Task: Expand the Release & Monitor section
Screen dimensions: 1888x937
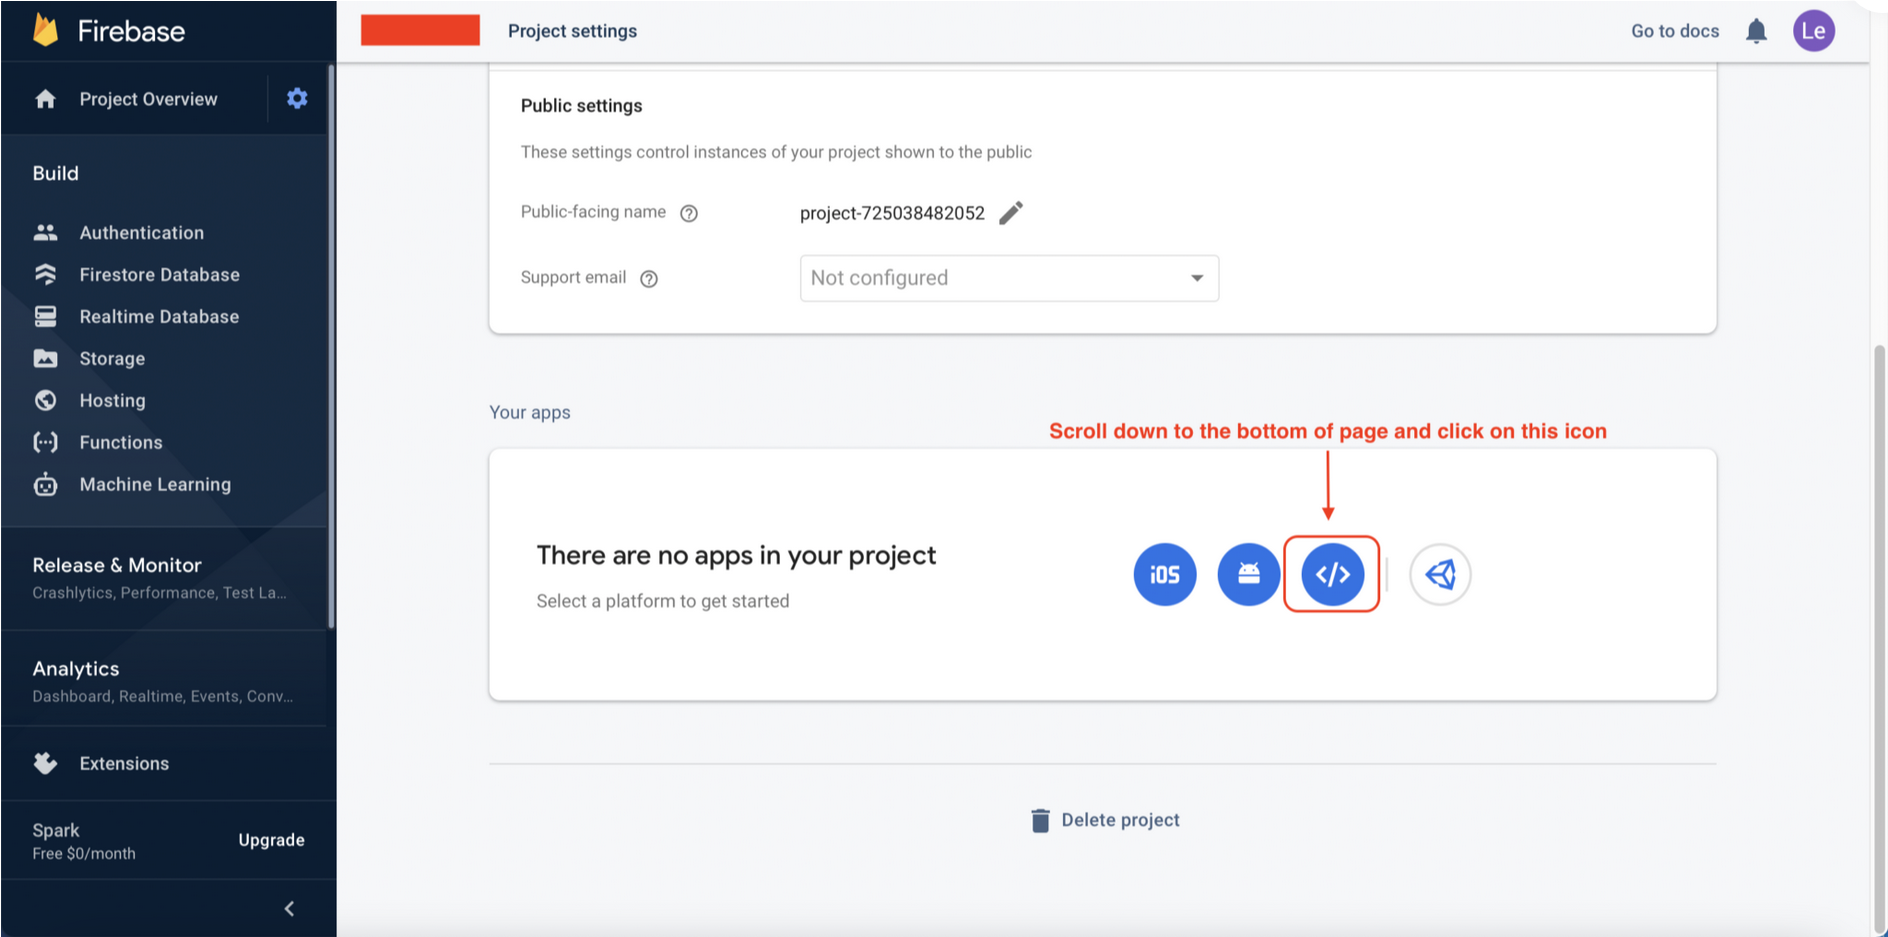Action: (164, 578)
